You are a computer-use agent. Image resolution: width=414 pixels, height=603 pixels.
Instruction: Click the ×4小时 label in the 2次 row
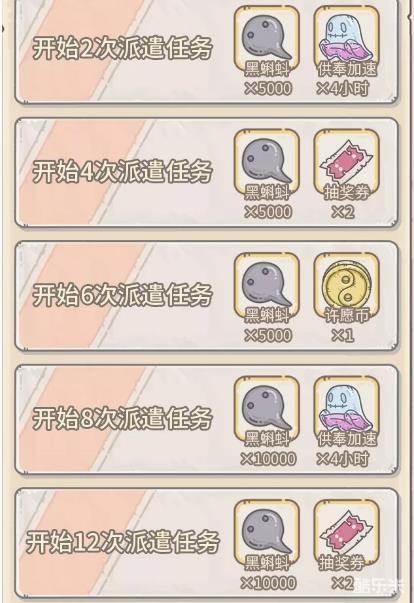(x=343, y=88)
